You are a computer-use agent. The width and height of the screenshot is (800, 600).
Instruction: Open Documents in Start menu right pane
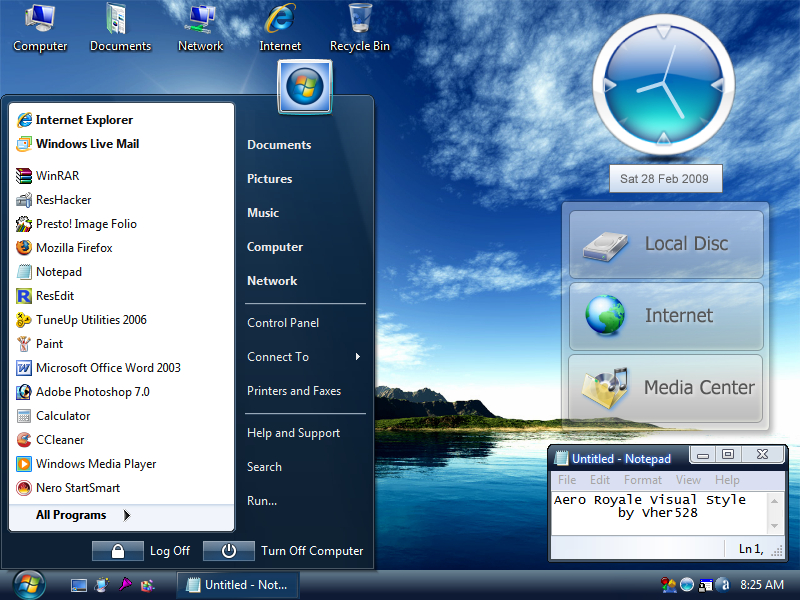279,145
